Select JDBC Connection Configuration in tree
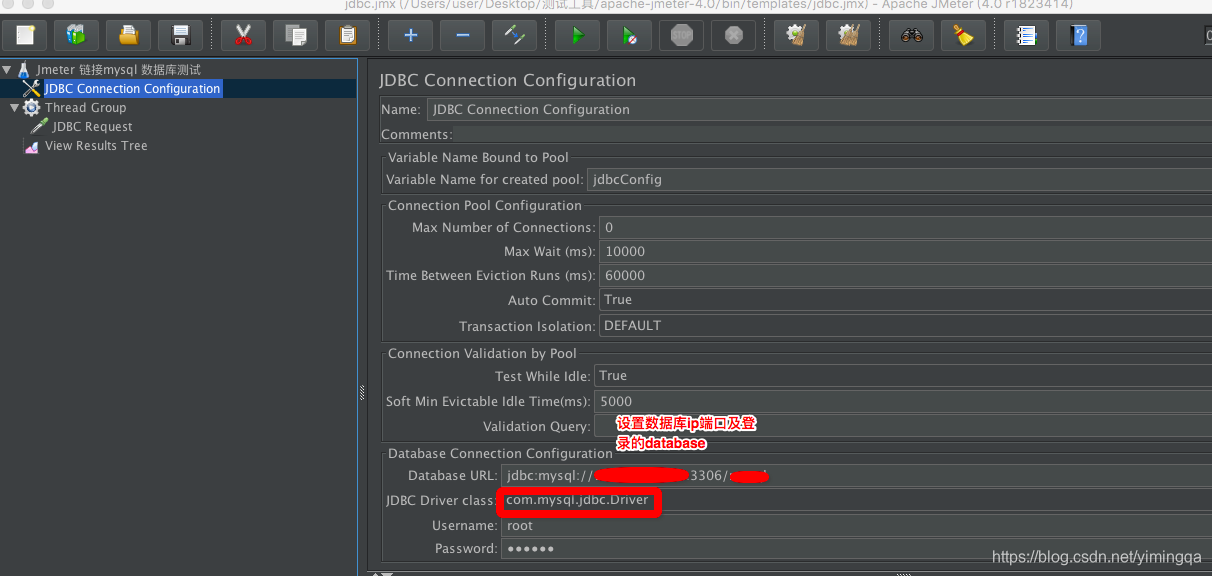 [x=132, y=89]
